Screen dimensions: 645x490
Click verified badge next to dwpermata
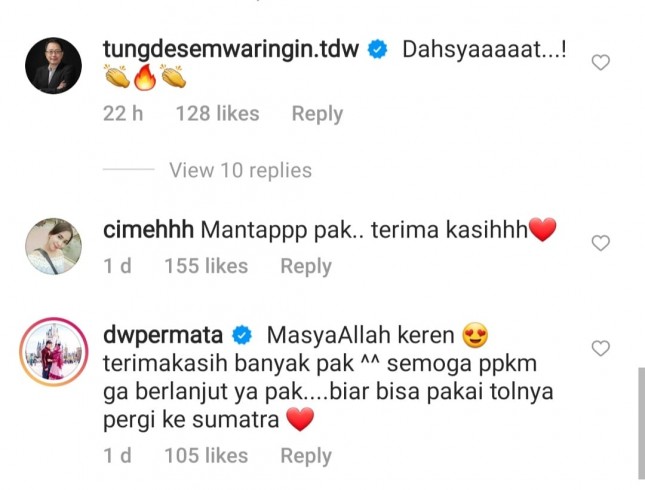[242, 336]
